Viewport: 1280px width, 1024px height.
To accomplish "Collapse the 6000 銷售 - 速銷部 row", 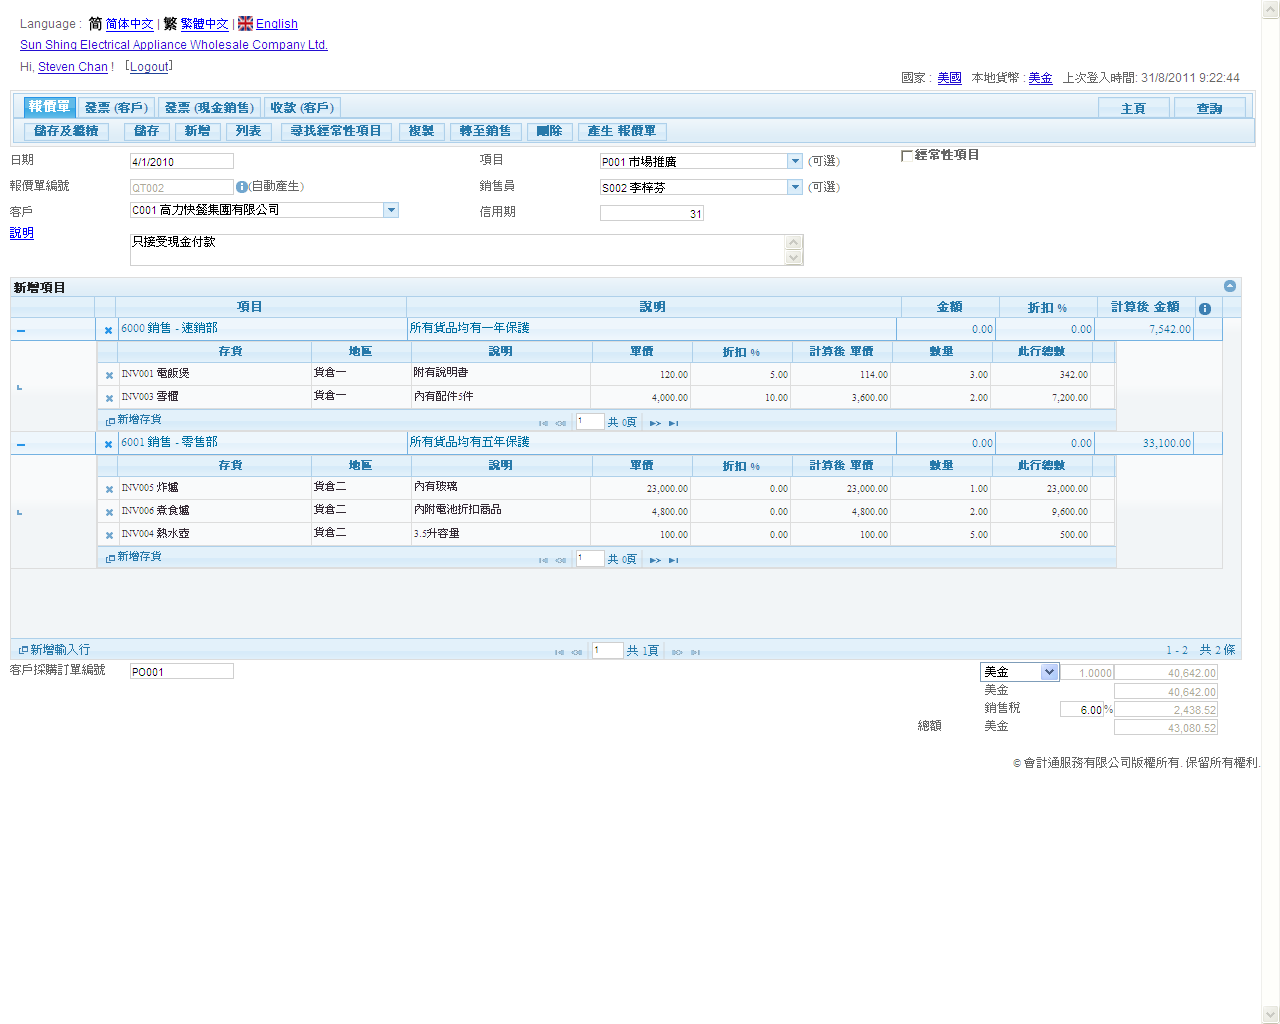I will tap(21, 331).
